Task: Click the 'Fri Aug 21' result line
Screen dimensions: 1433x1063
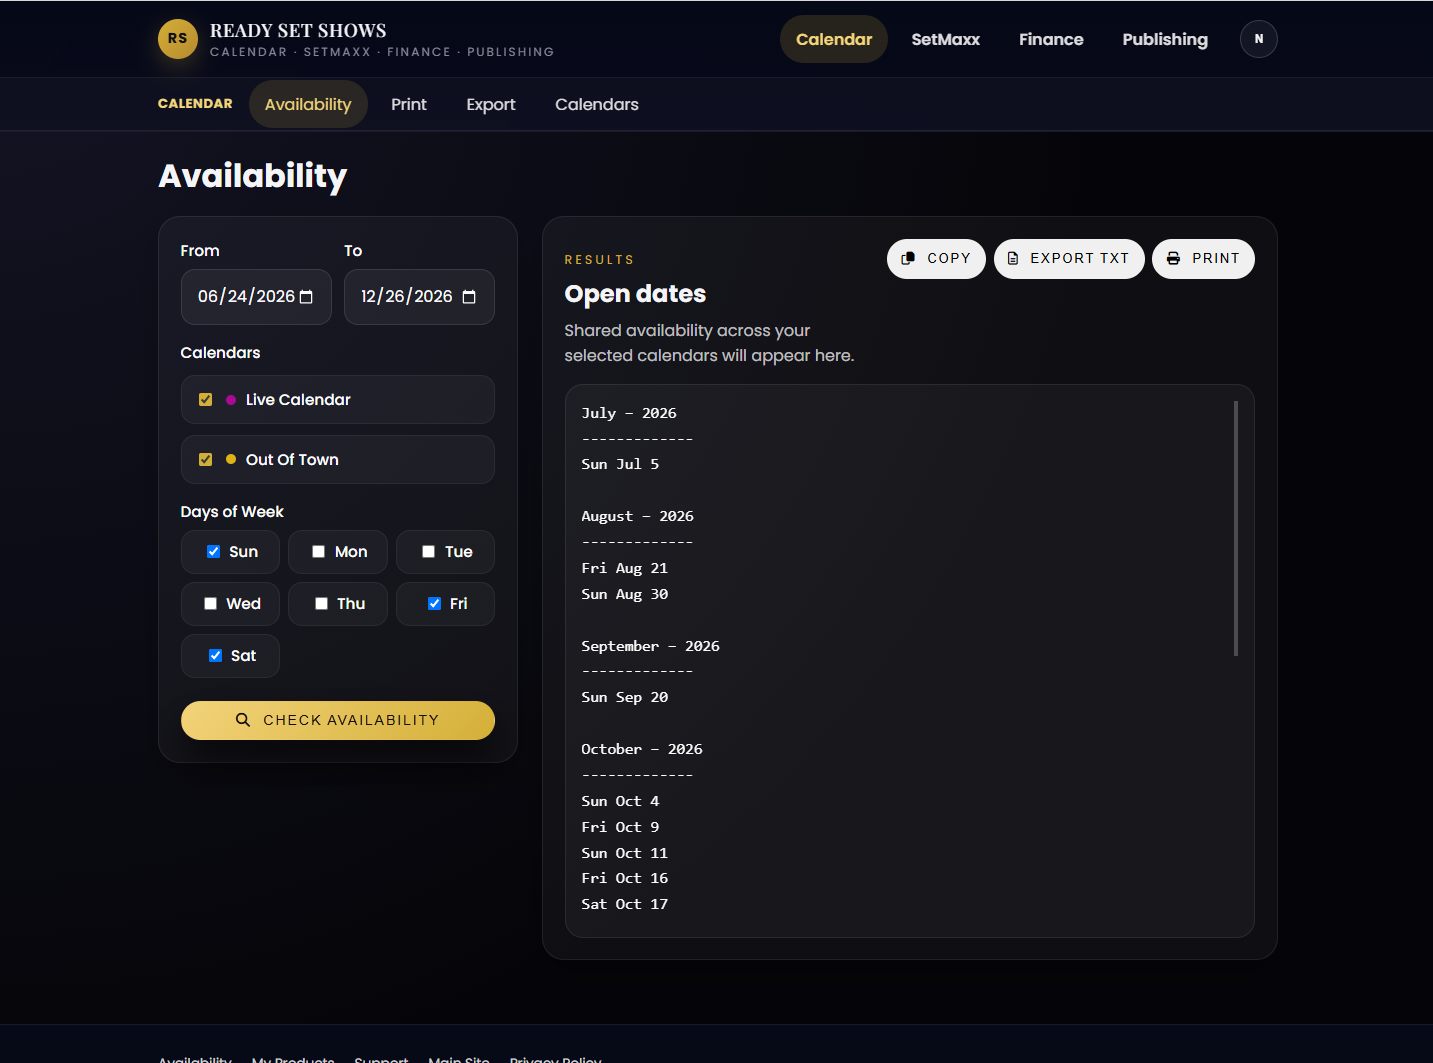Action: pyautogui.click(x=624, y=568)
